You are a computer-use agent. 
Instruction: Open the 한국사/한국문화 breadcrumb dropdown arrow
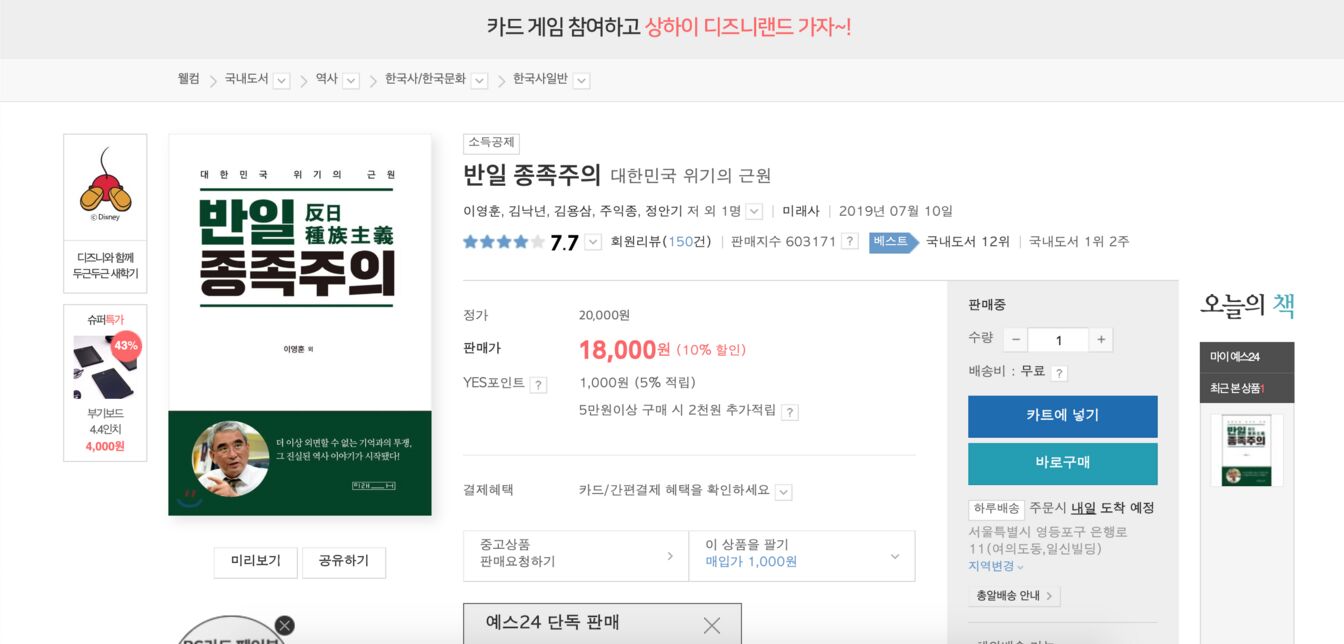480,80
